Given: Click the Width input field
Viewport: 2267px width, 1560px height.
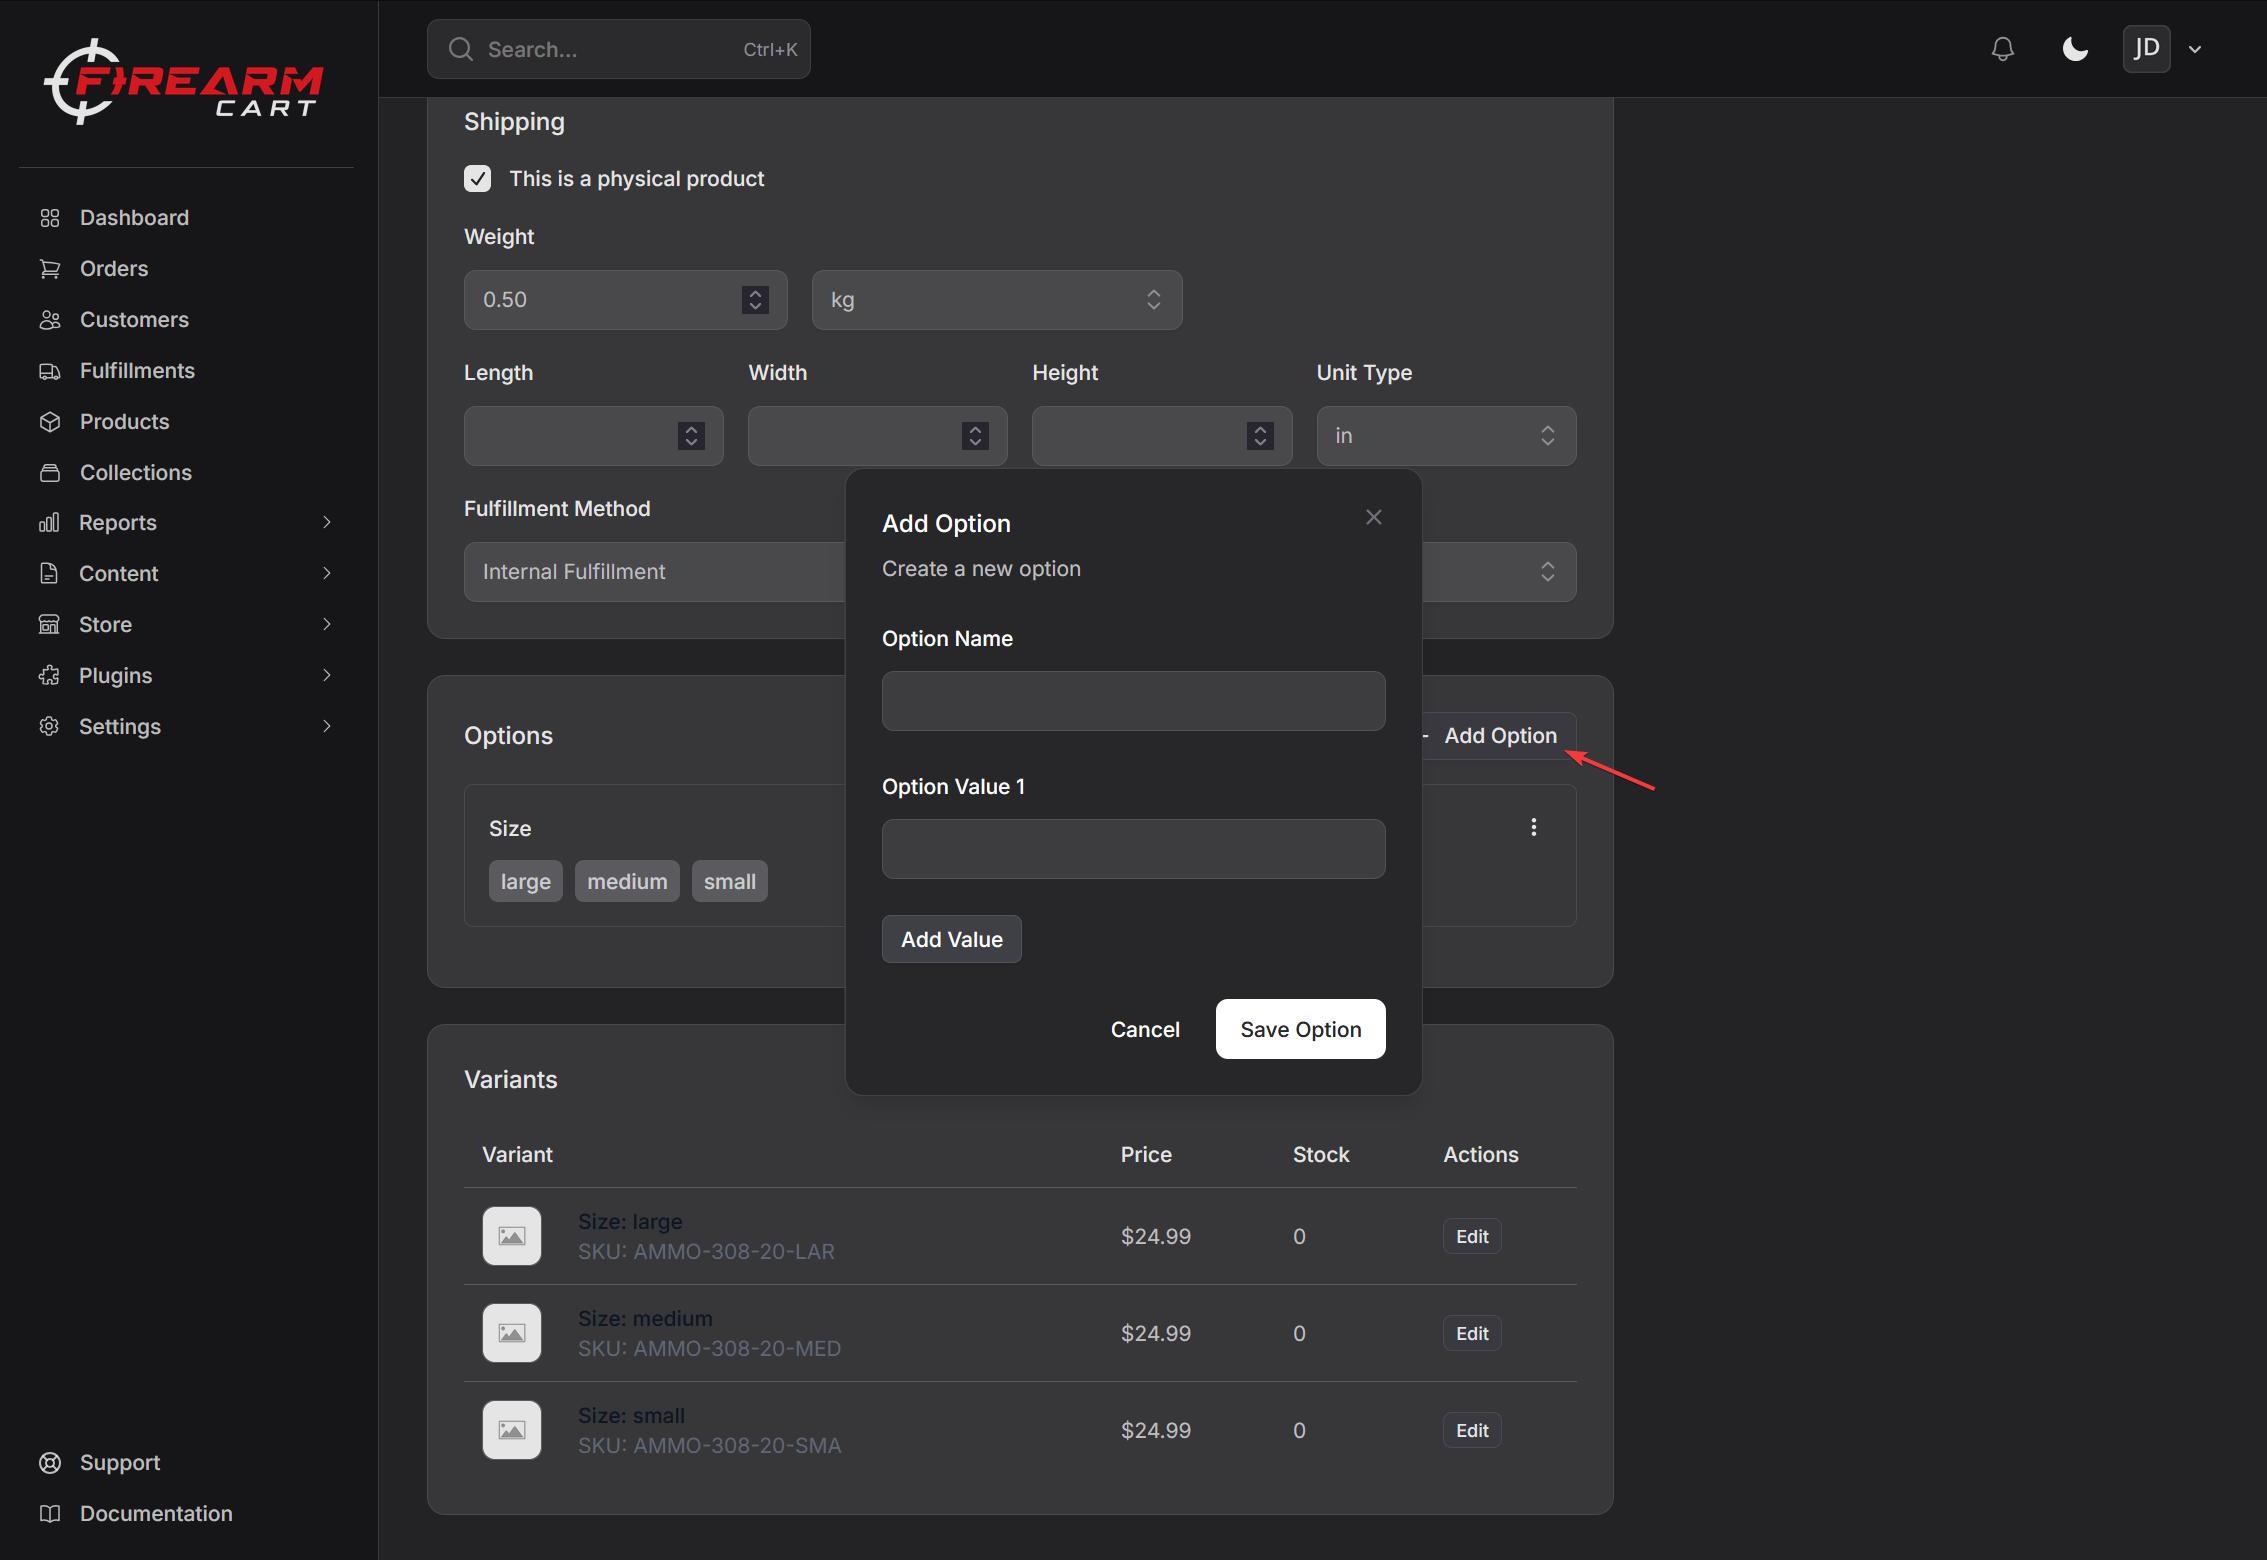Looking at the screenshot, I should (x=877, y=436).
